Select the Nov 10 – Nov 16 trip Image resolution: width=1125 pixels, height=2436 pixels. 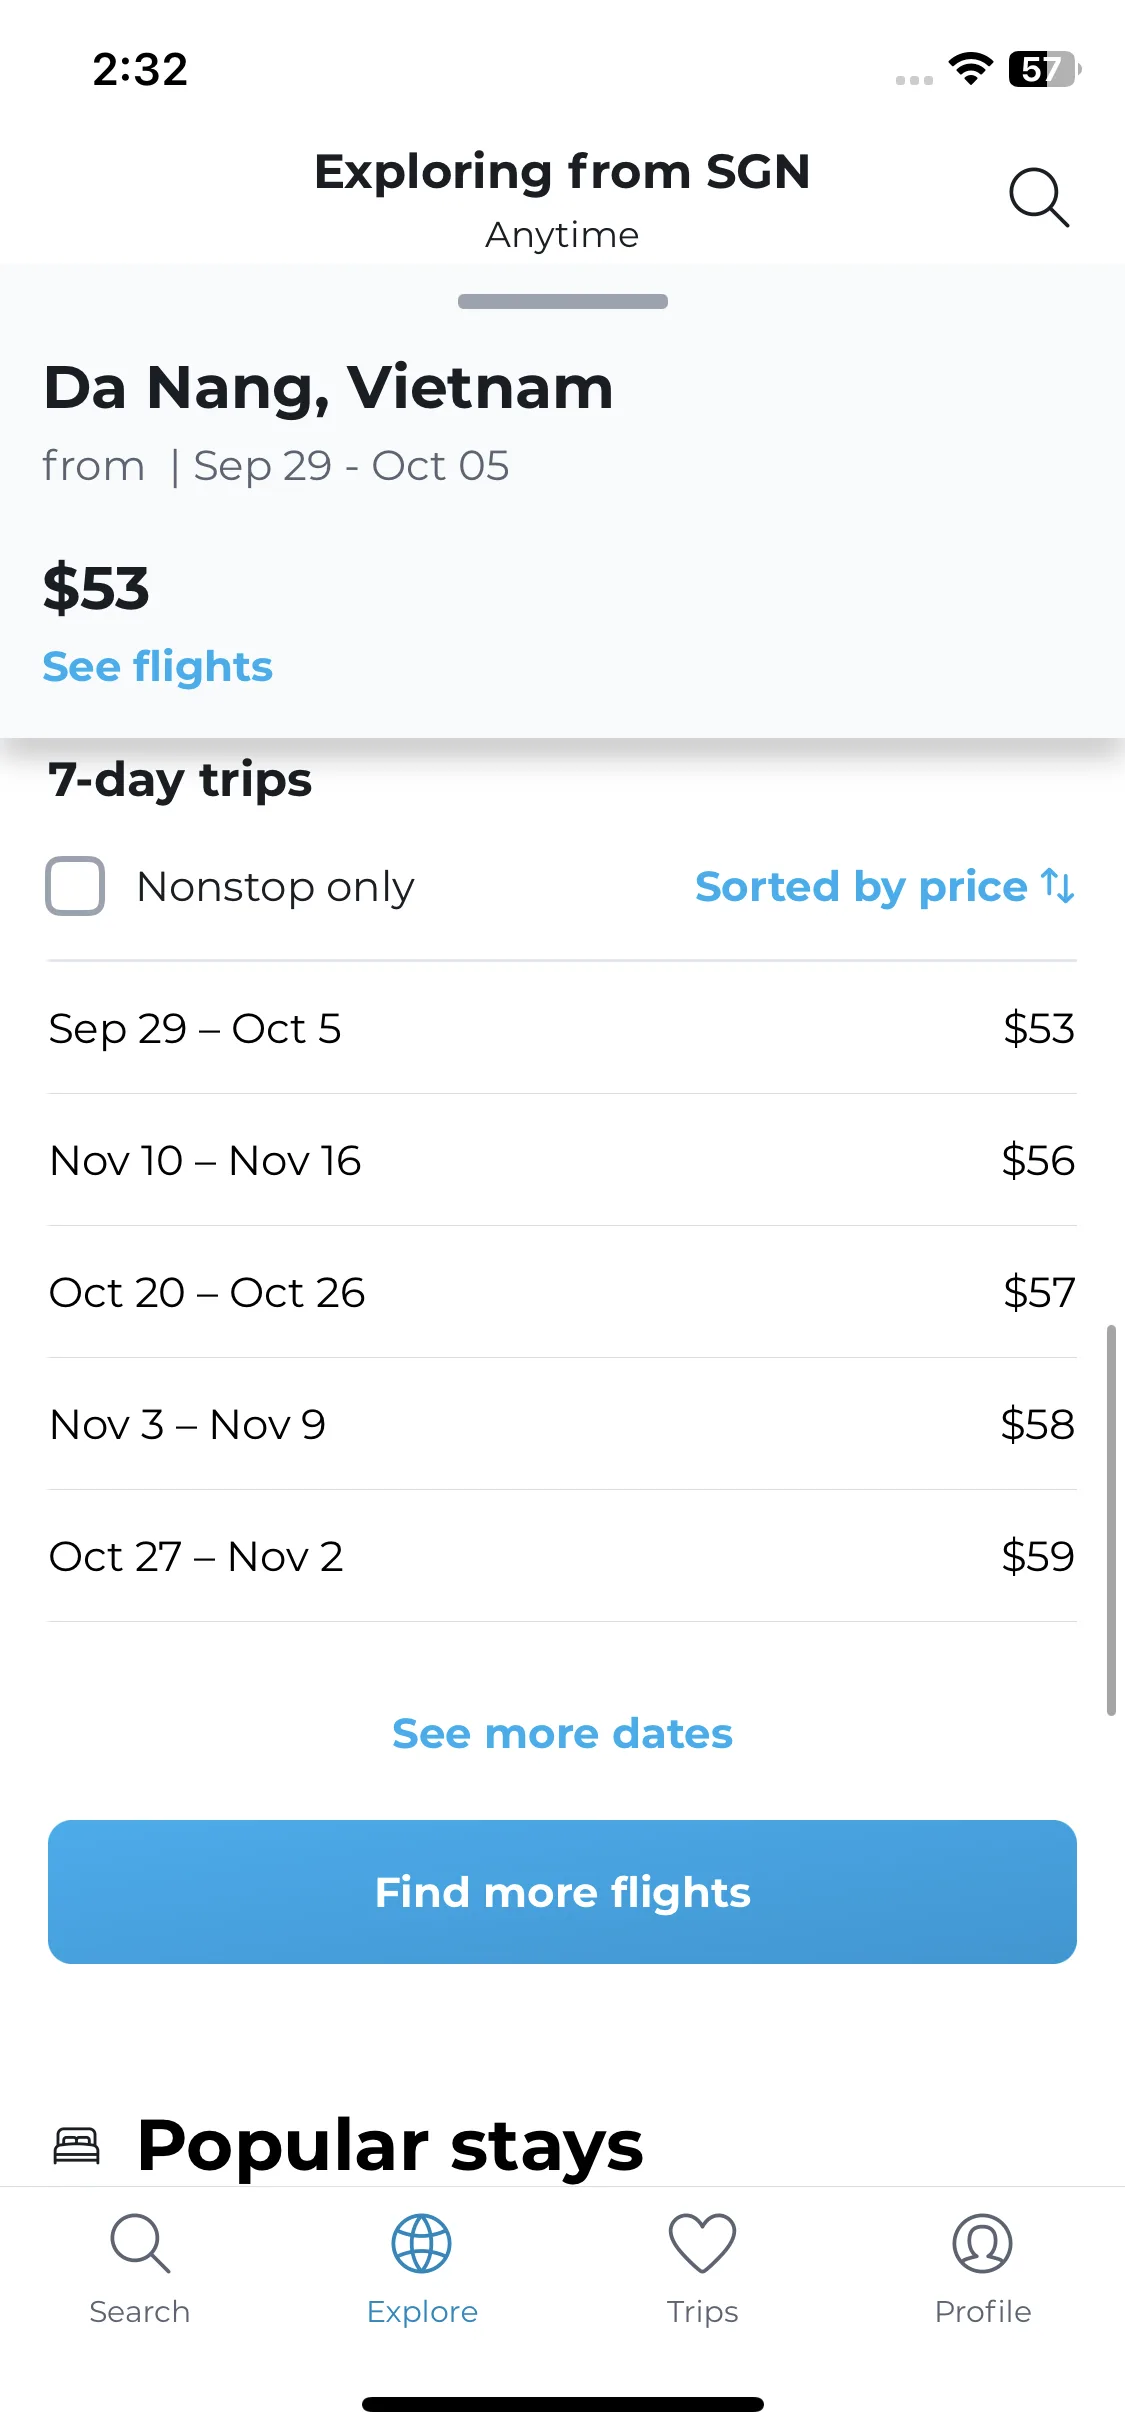562,1160
